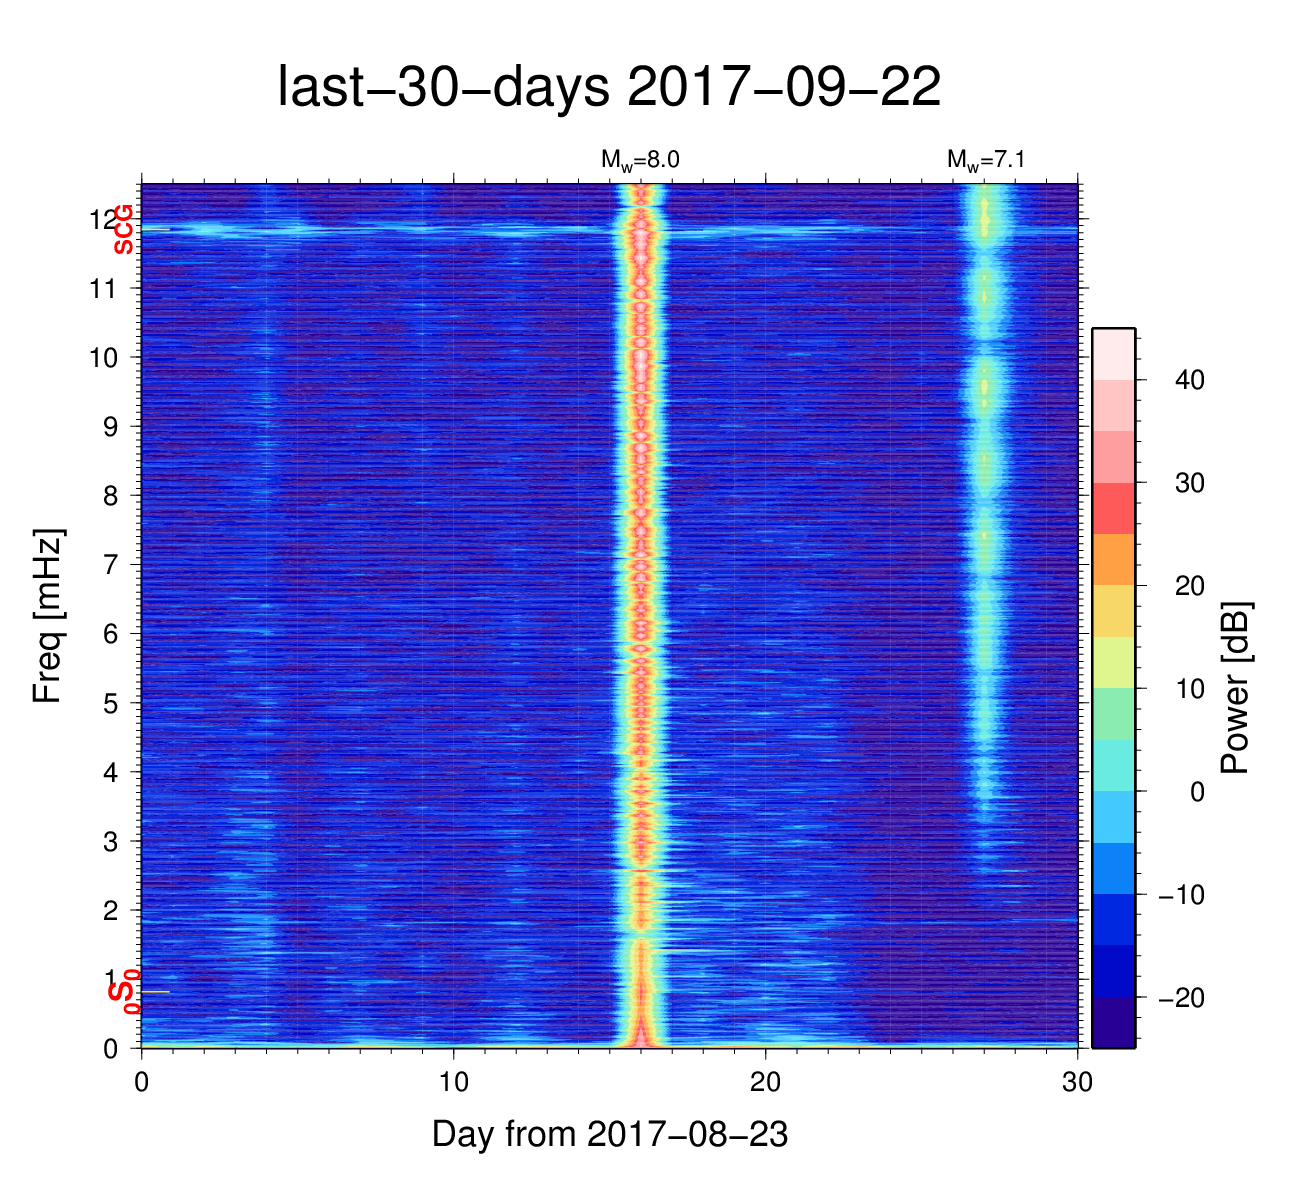Image resolution: width=1290 pixels, height=1190 pixels.
Task: Click day 20 on the x-axis
Action: (766, 1083)
